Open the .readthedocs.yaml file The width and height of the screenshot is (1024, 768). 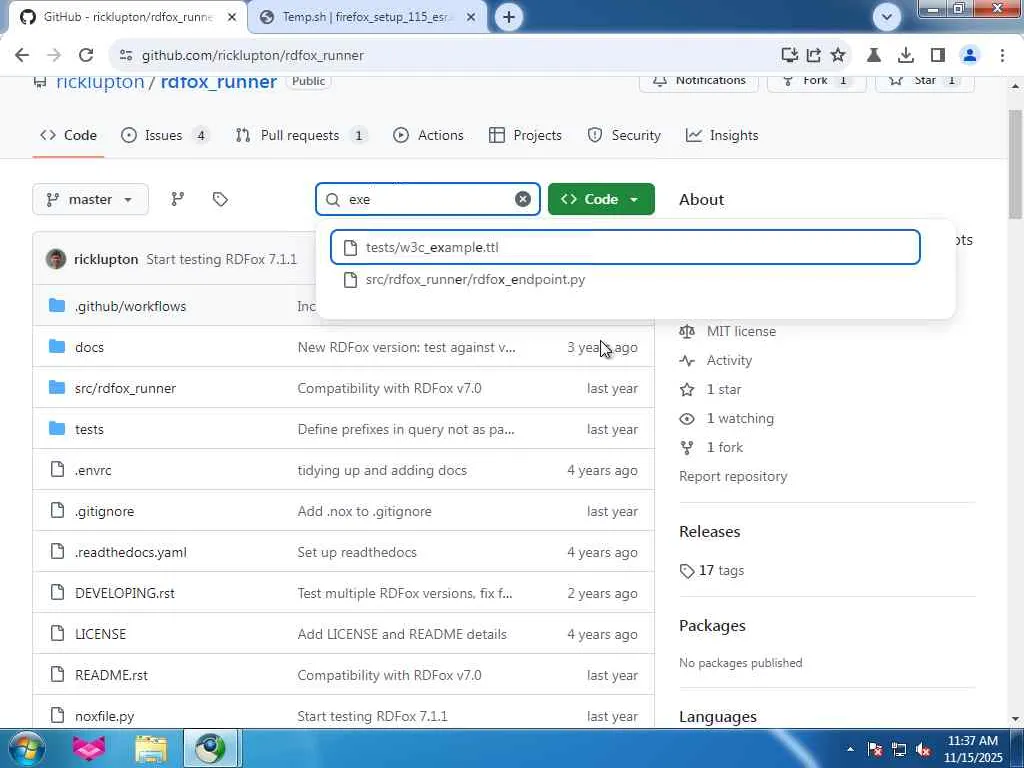coord(131,552)
